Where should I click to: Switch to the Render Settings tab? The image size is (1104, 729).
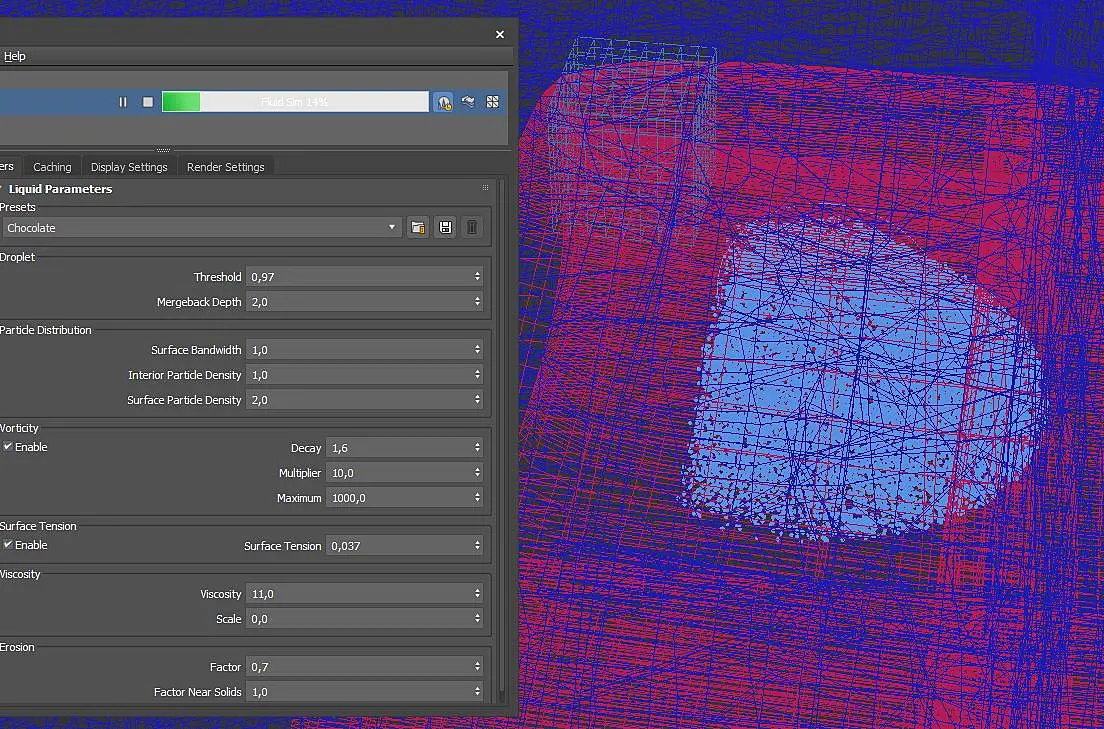pos(225,167)
